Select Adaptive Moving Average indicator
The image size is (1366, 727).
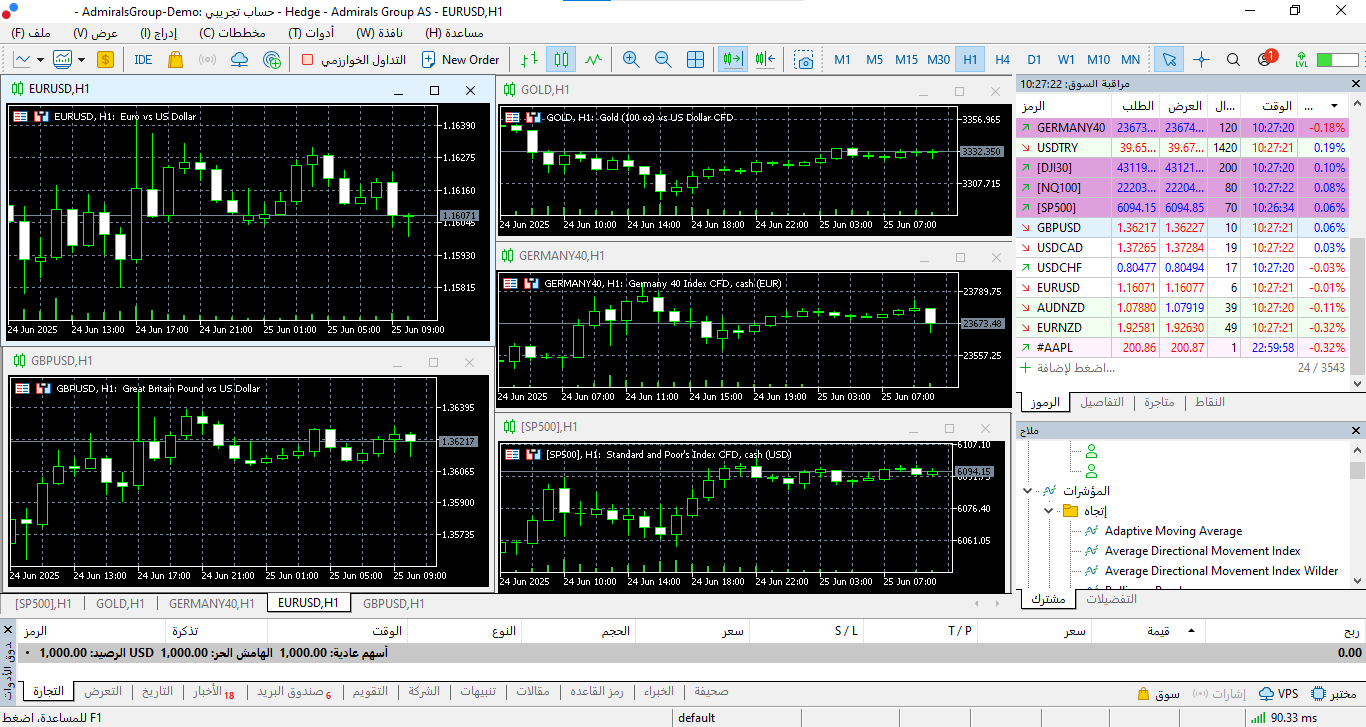point(1173,531)
